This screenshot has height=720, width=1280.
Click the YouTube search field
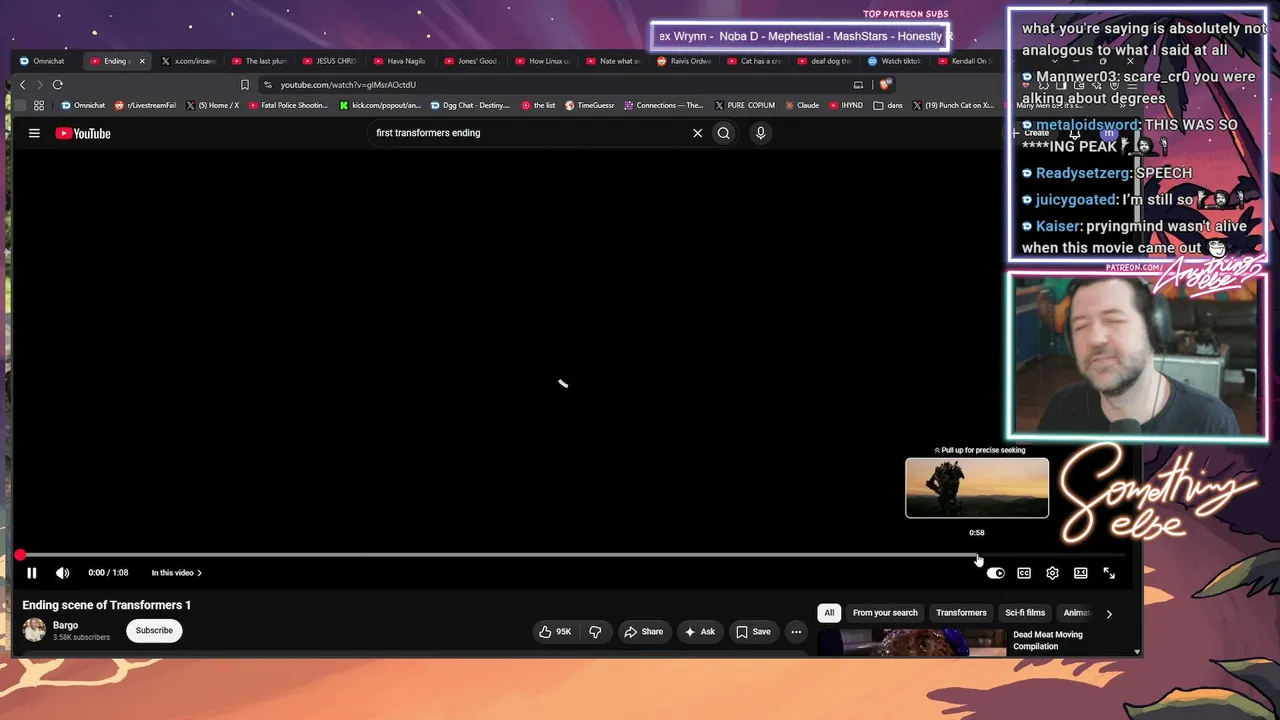click(x=530, y=133)
